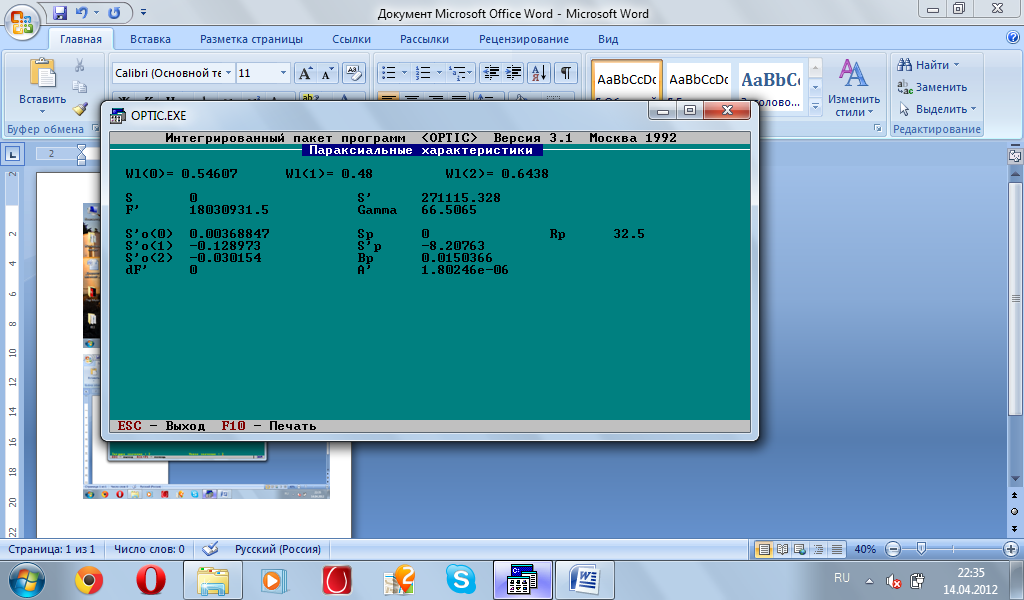Open the Выделить dropdown
The image size is (1024, 600).
[x=973, y=109]
